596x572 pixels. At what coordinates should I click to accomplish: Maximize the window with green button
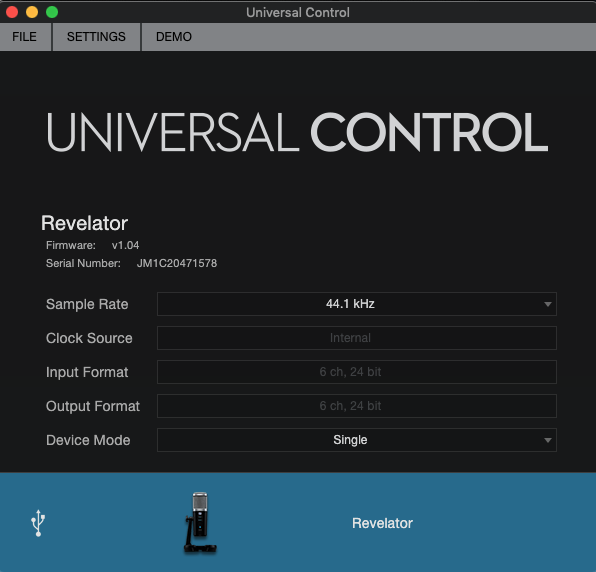52,12
